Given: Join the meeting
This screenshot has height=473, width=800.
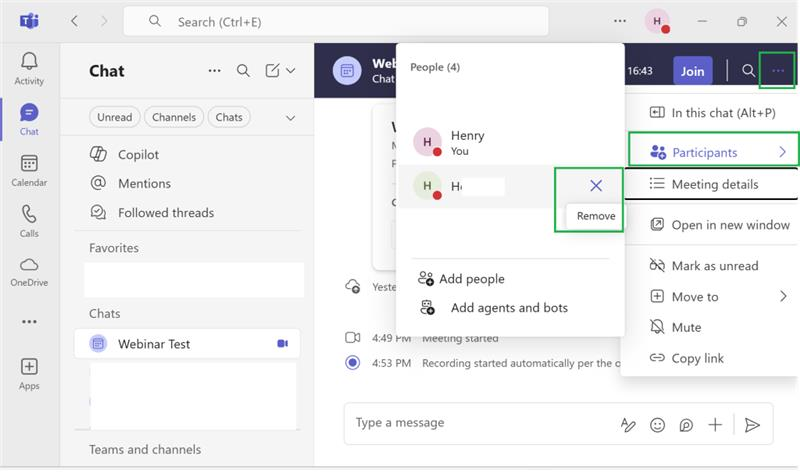Looking at the screenshot, I should point(692,71).
